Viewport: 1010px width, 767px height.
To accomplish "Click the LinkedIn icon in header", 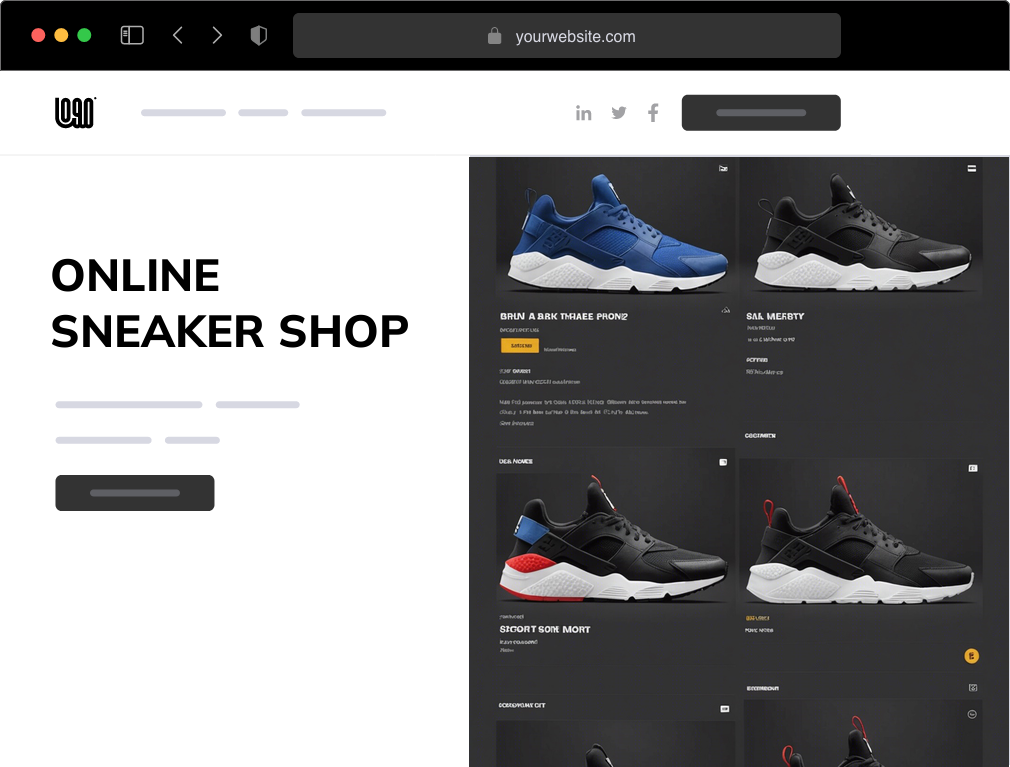I will click(583, 113).
